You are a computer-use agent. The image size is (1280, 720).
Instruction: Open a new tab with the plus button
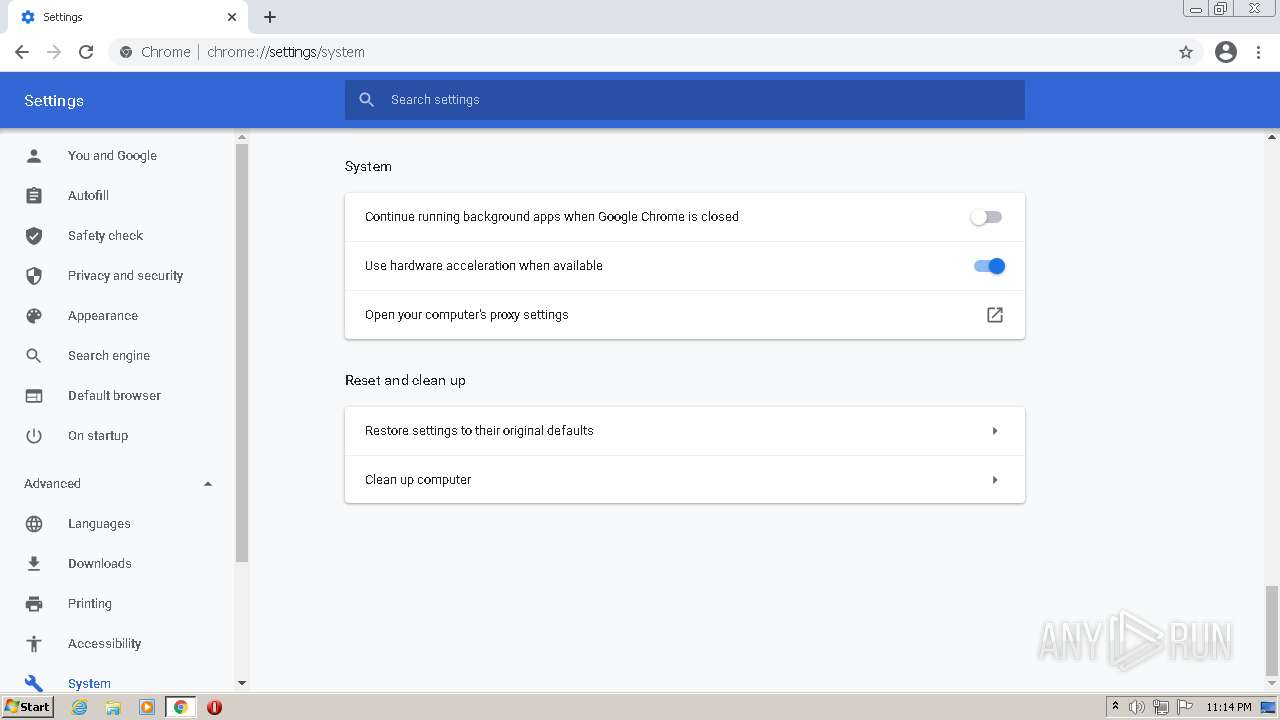point(270,17)
